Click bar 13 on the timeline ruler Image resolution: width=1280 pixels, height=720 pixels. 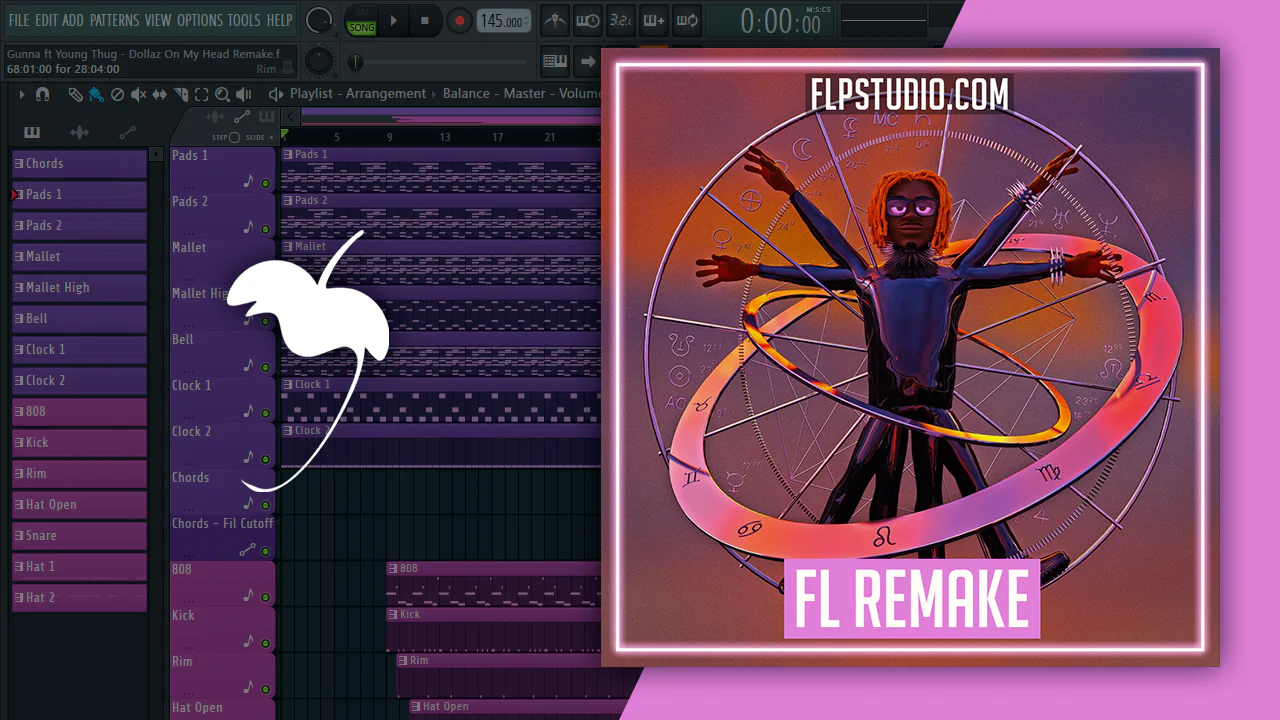pos(445,137)
